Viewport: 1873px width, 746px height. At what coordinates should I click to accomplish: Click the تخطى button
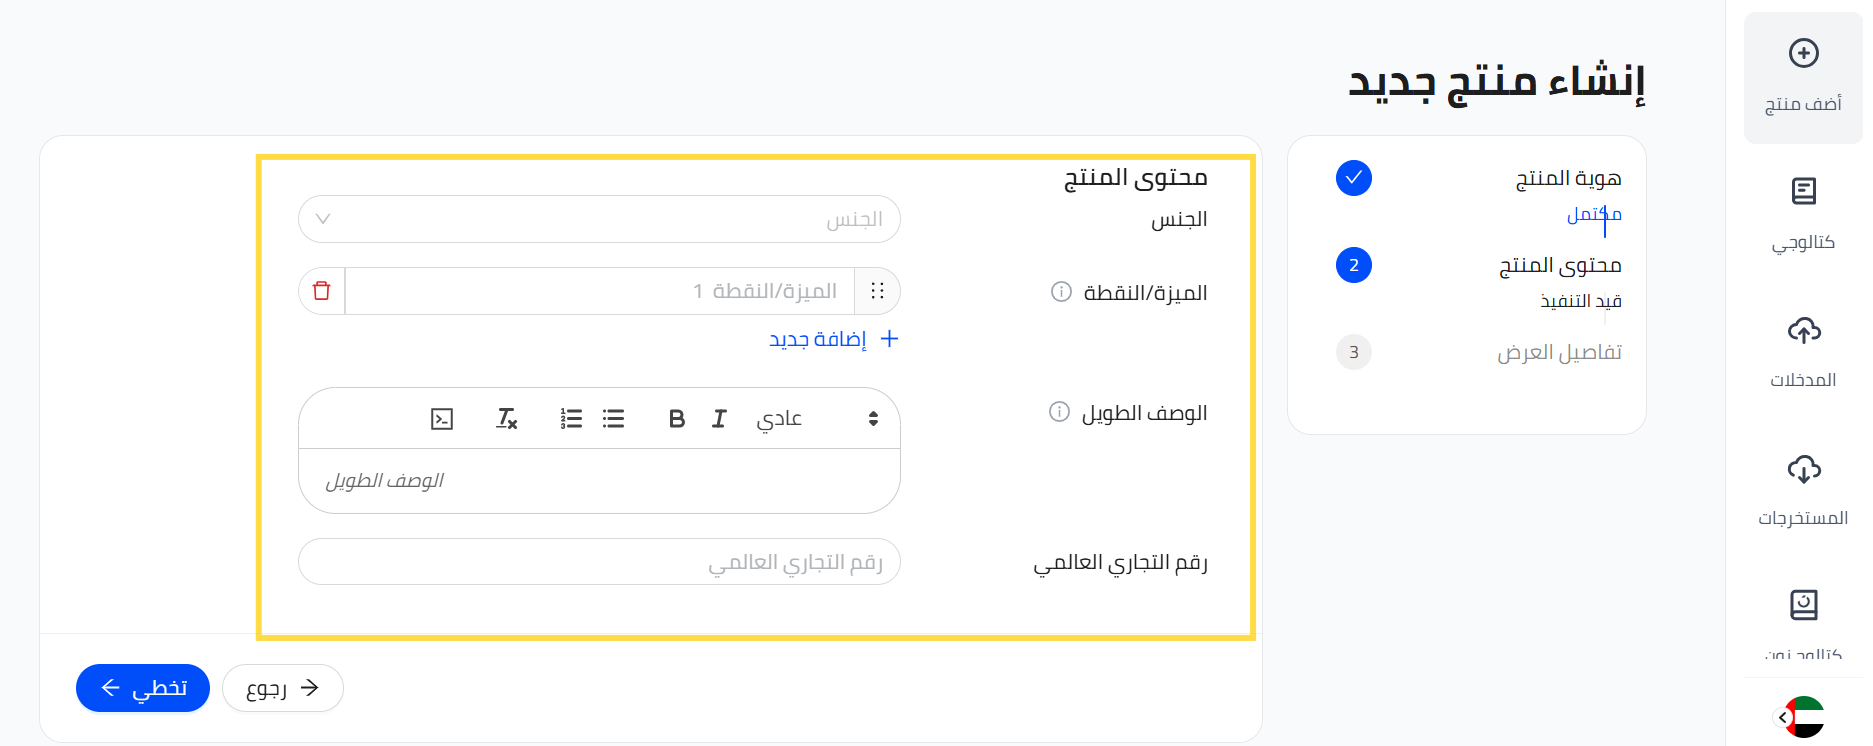[143, 688]
